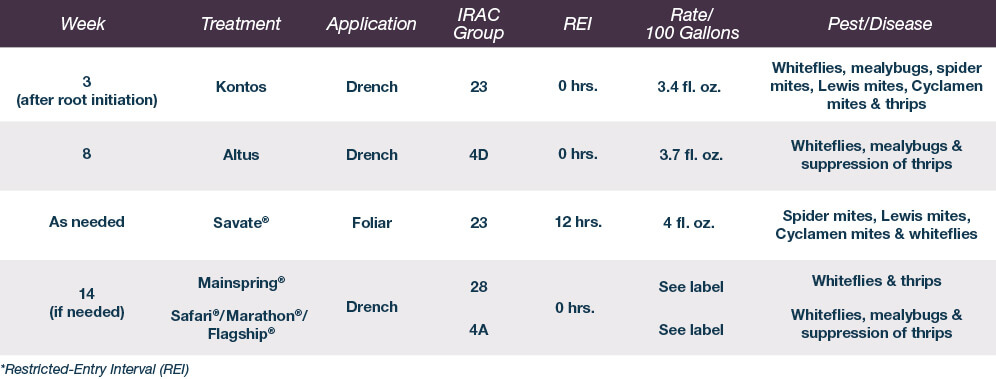The height and width of the screenshot is (379, 996).
Task: Select the 'As needed' week cell
Action: 86,223
